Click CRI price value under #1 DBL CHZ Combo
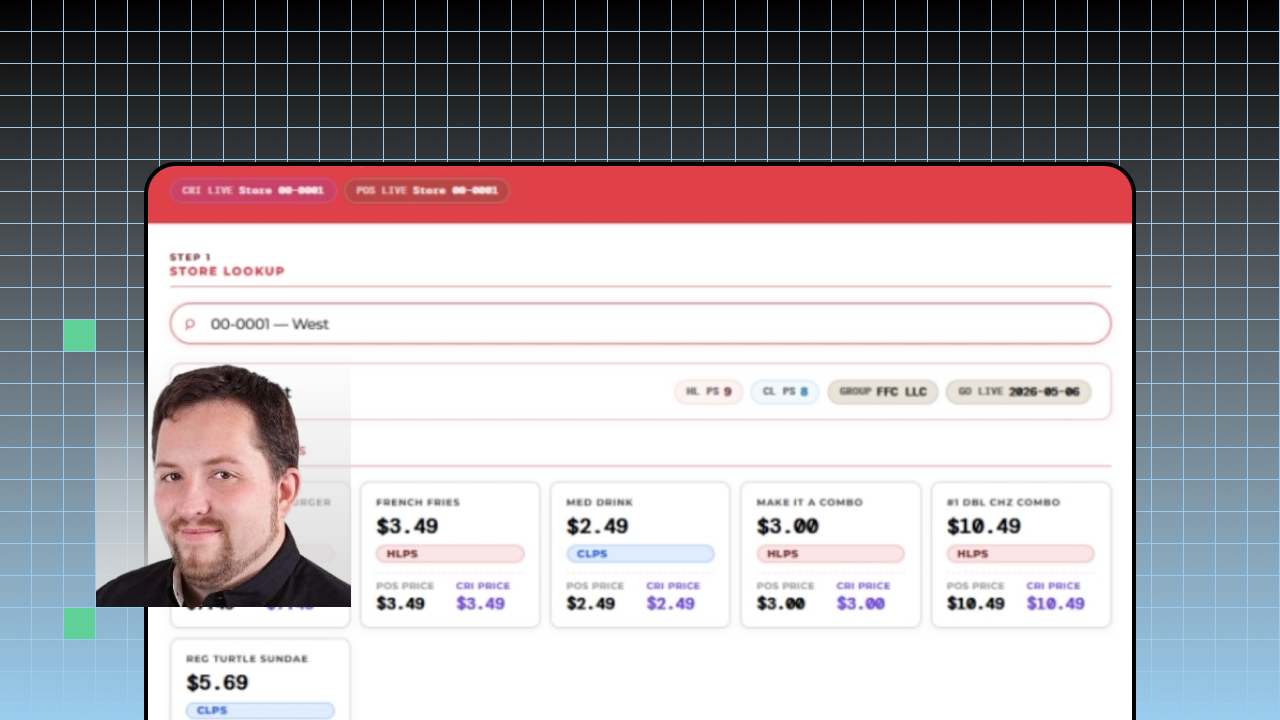Screen dimensions: 1280x720 1055,604
